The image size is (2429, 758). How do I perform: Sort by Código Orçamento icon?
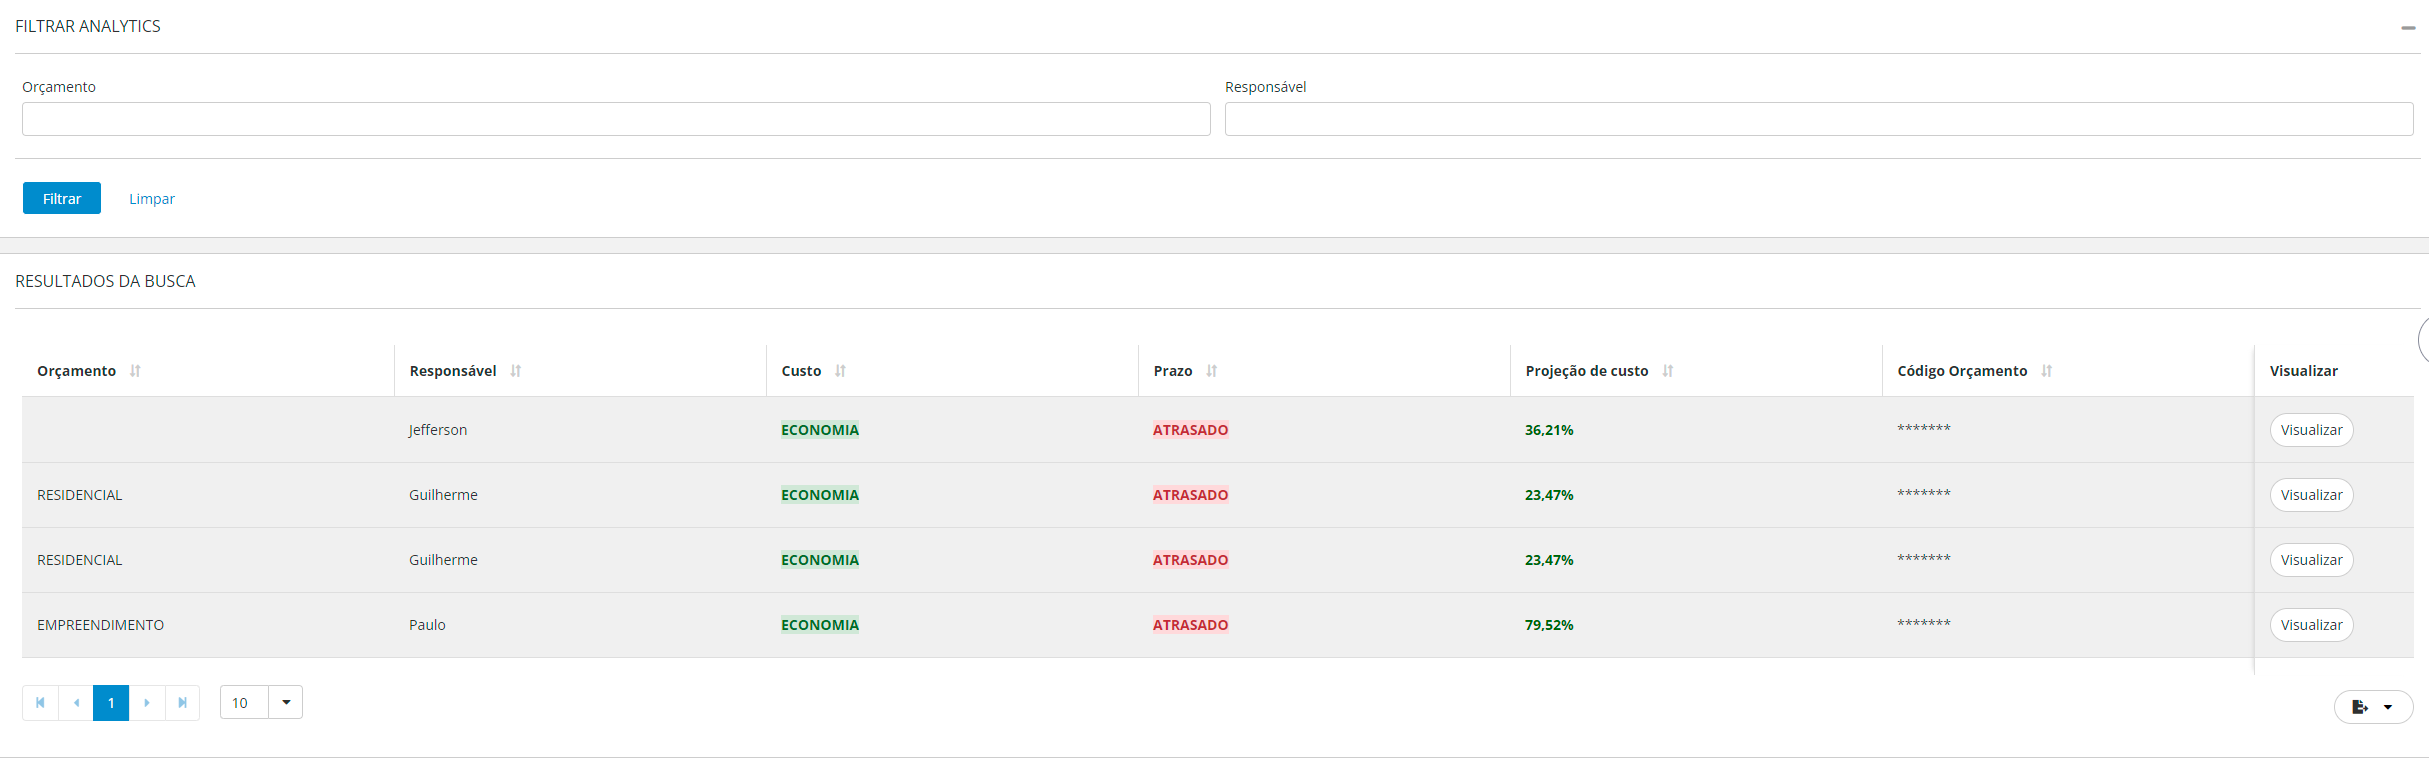2046,371
